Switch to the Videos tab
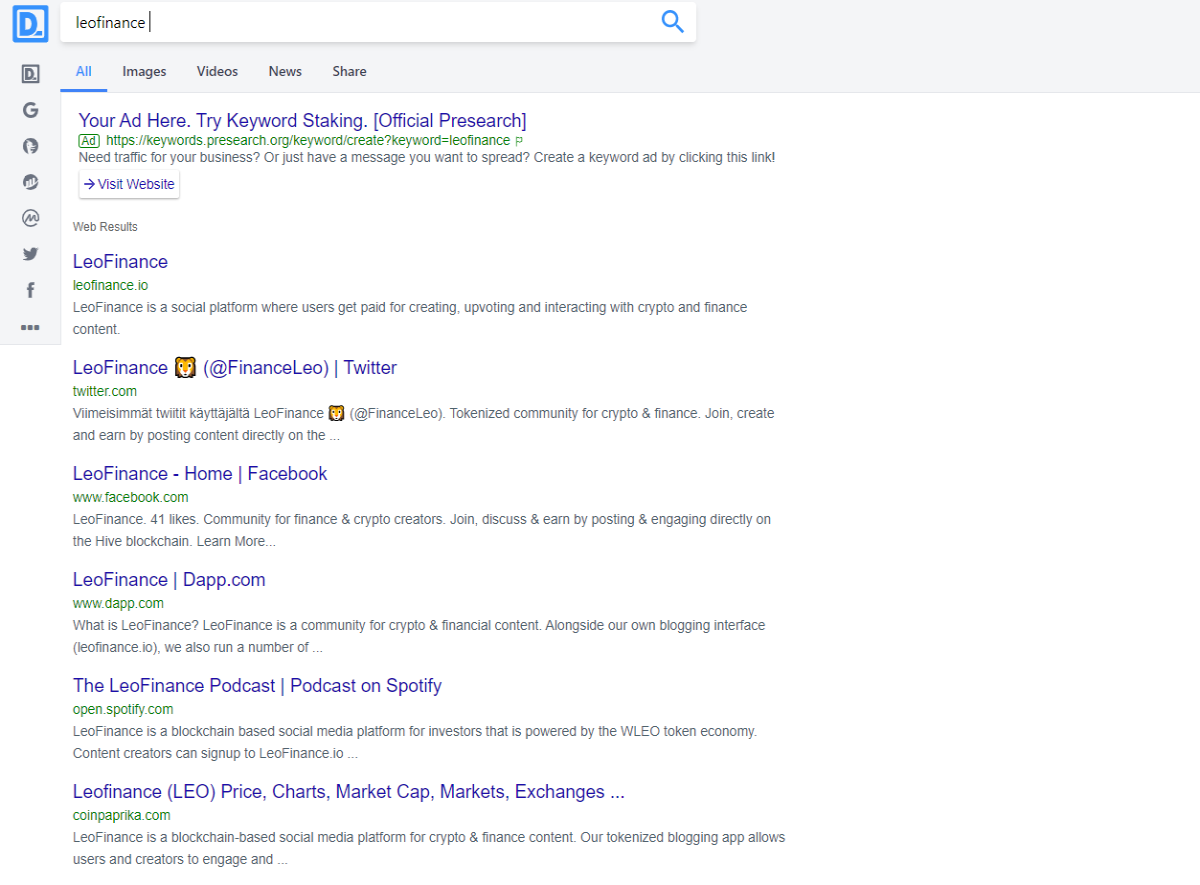This screenshot has width=1200, height=885. pos(217,71)
